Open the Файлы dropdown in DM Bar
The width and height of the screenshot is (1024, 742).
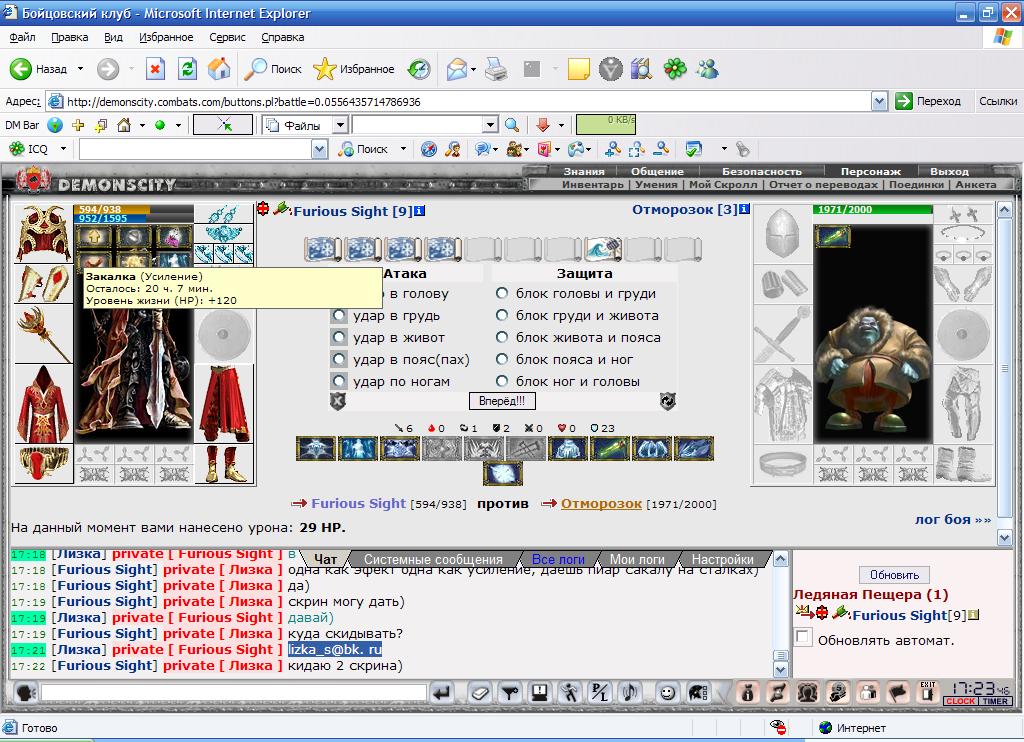[x=340, y=125]
